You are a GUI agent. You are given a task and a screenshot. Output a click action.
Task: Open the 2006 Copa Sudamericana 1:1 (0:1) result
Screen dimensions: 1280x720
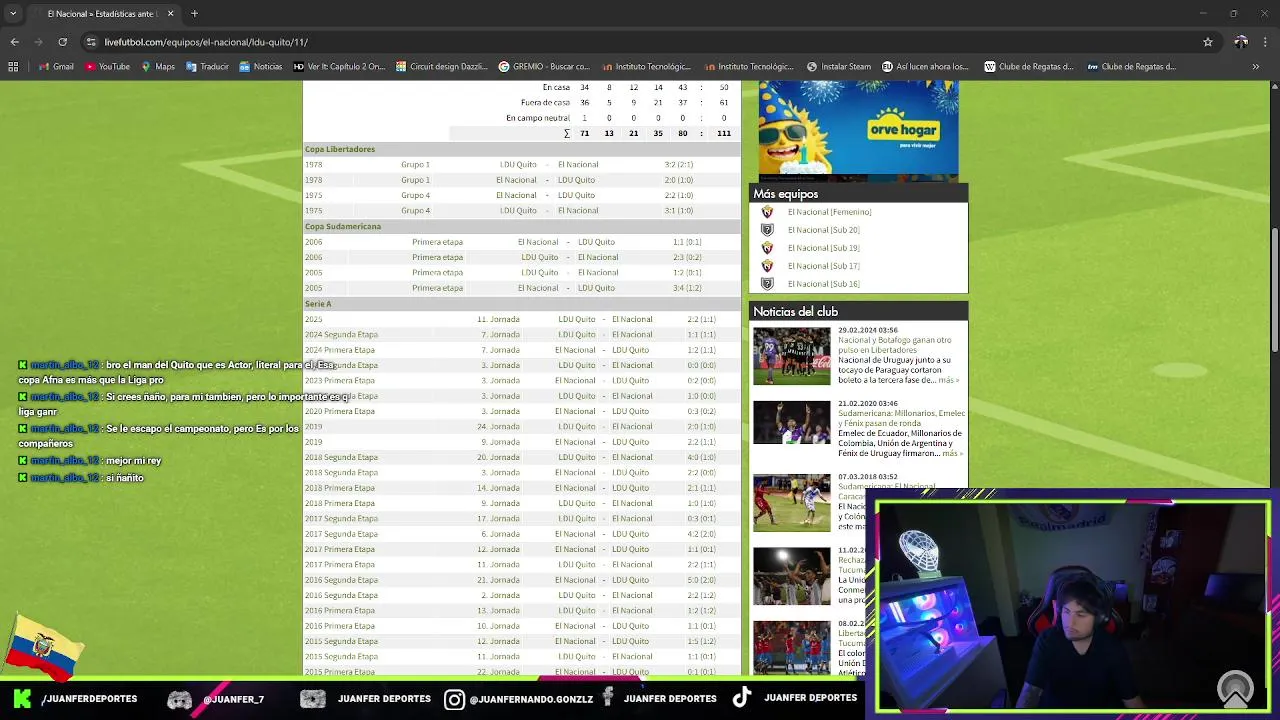click(x=686, y=242)
